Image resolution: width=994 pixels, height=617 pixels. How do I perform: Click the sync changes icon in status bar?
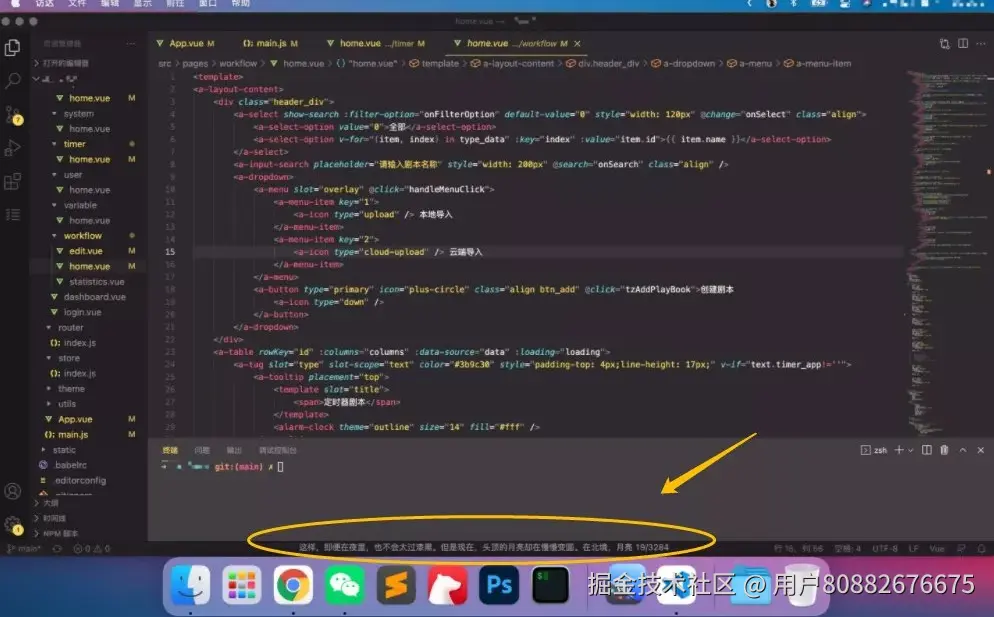click(x=57, y=549)
